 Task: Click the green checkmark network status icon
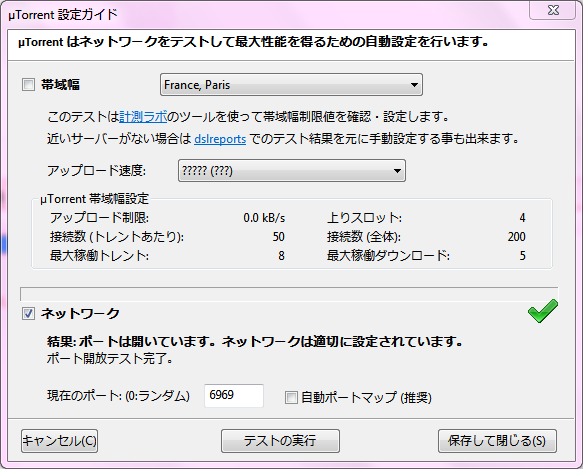543,311
